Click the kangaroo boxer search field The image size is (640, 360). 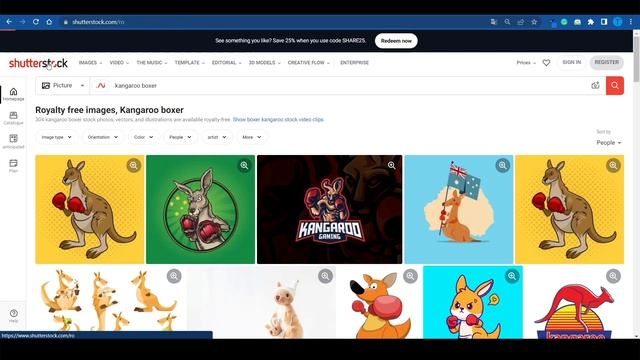pos(349,86)
